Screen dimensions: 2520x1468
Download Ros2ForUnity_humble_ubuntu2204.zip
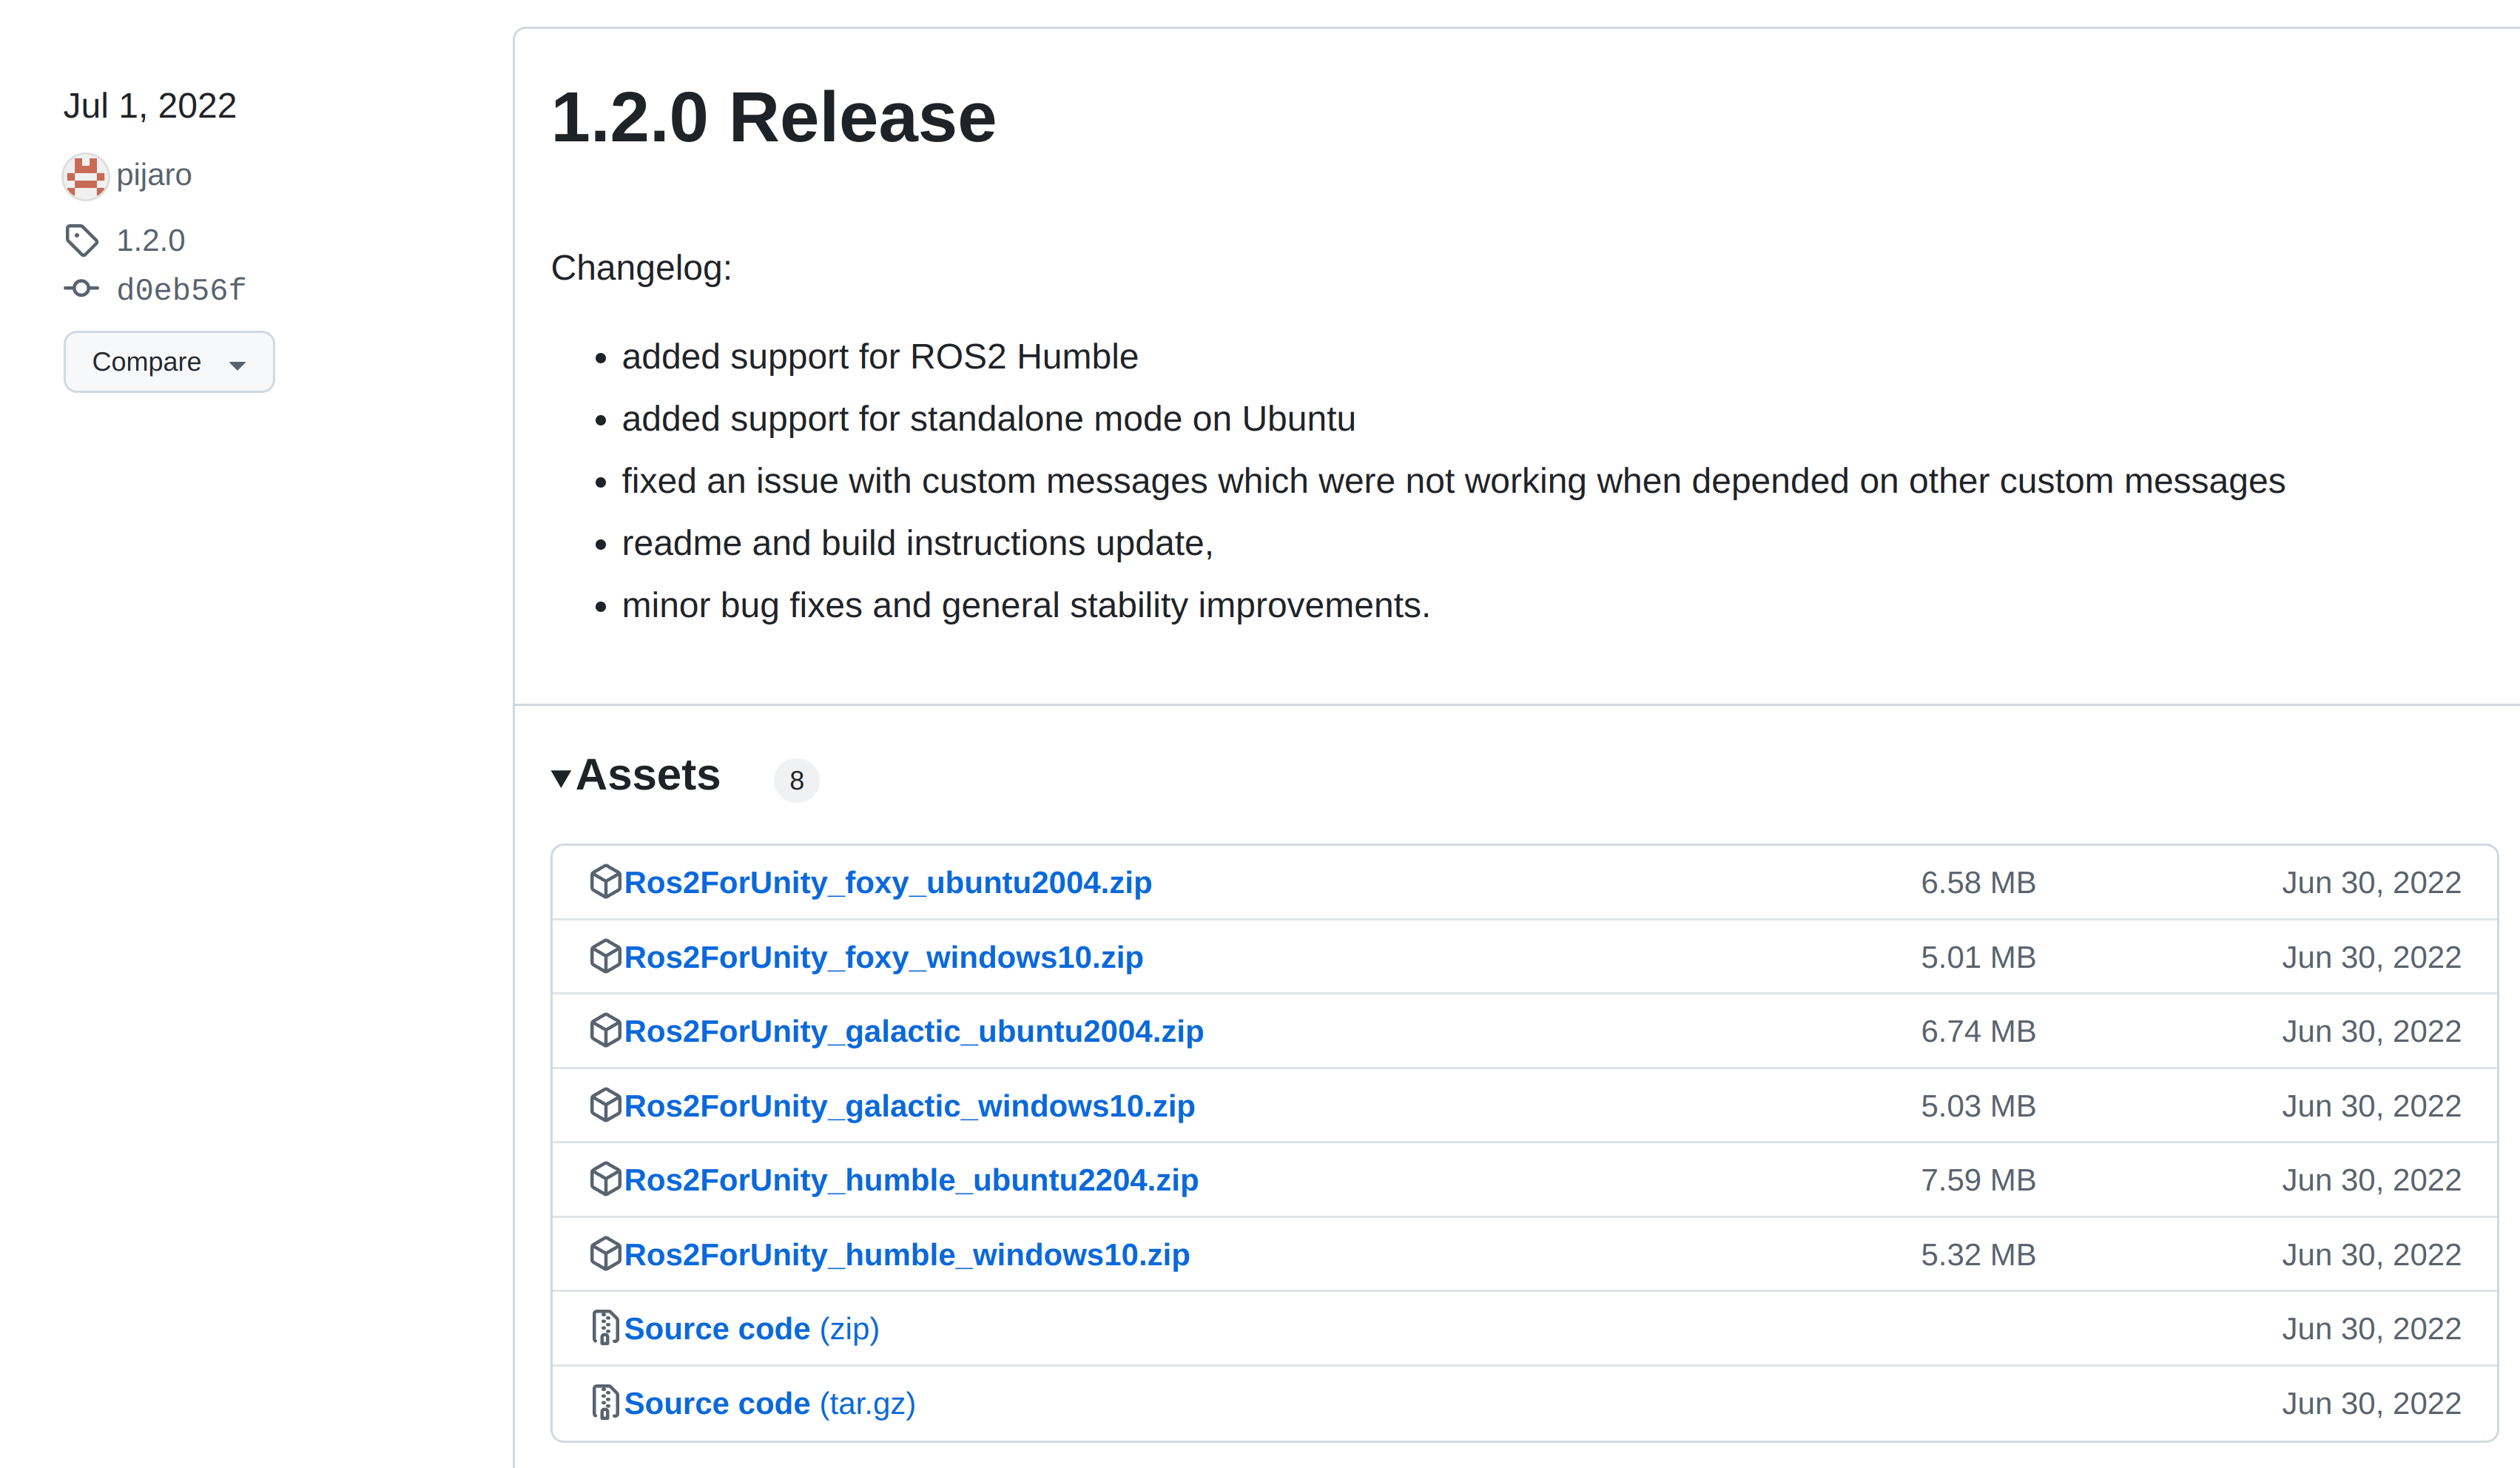coord(911,1180)
